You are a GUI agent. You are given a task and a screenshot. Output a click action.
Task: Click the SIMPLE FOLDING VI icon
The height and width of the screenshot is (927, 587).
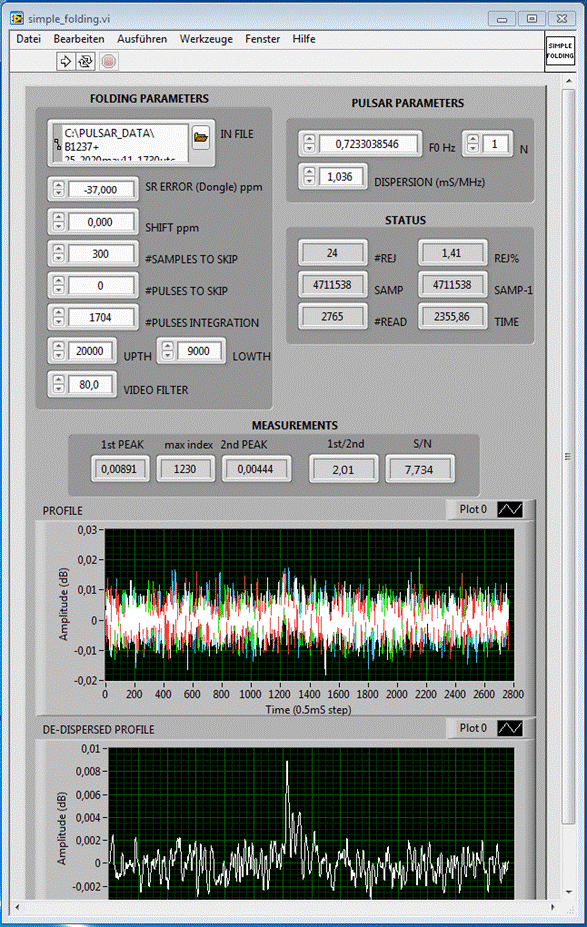point(559,51)
